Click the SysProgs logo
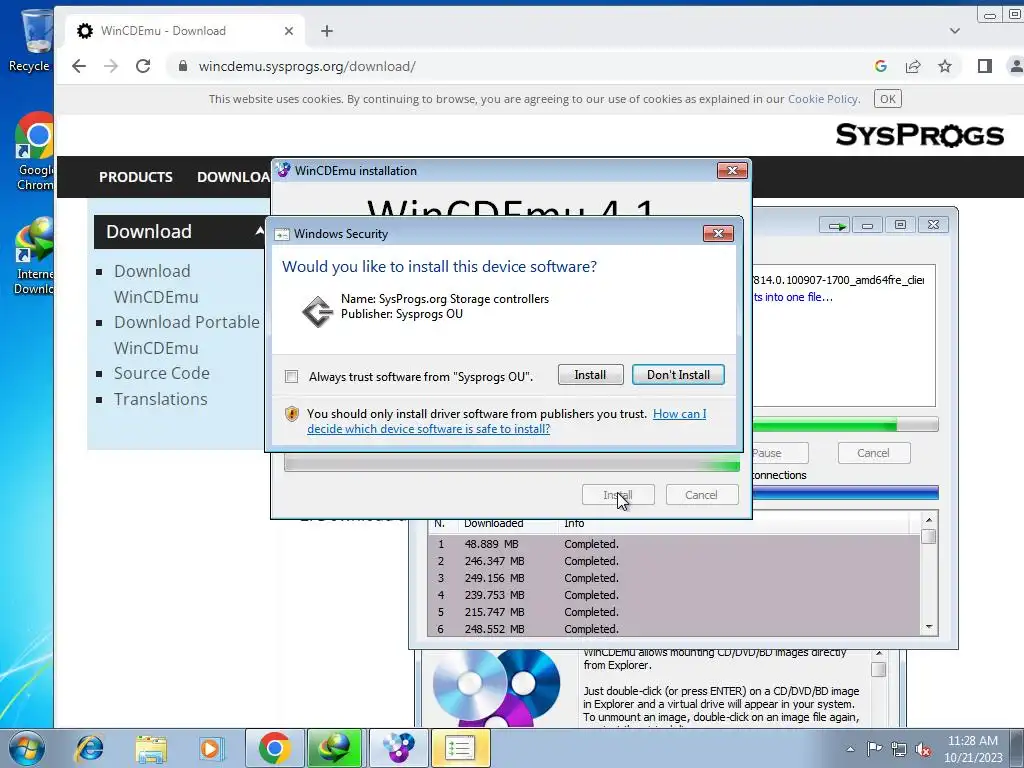This screenshot has height=768, width=1024. tap(920, 135)
